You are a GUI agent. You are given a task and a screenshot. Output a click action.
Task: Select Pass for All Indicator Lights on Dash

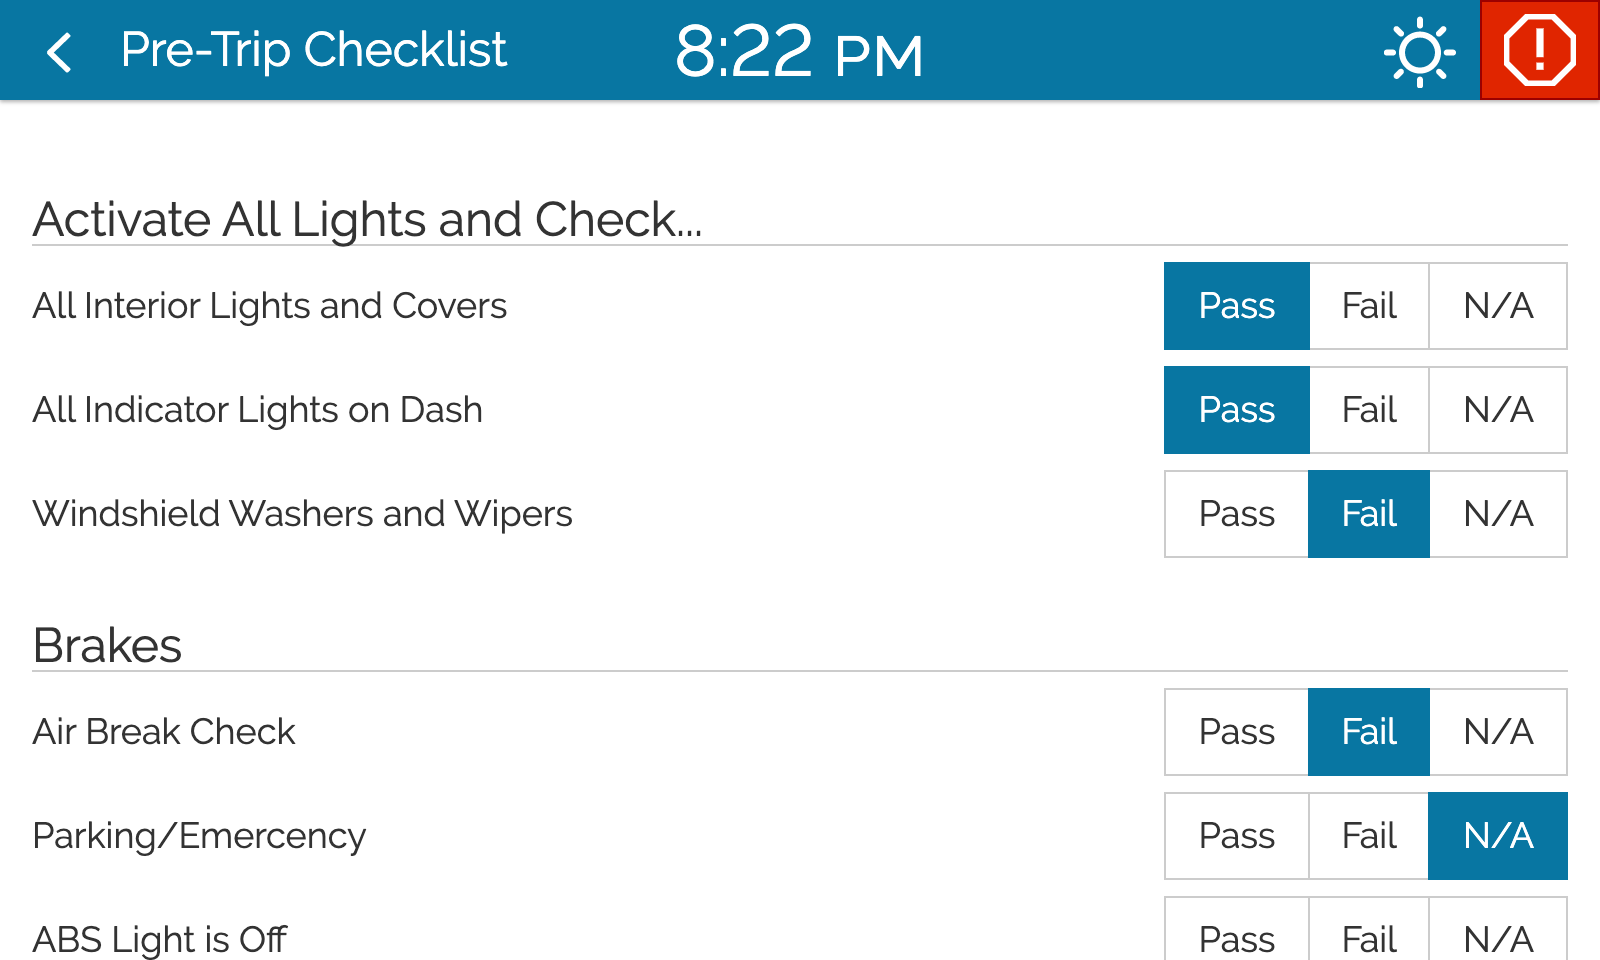[x=1237, y=410]
